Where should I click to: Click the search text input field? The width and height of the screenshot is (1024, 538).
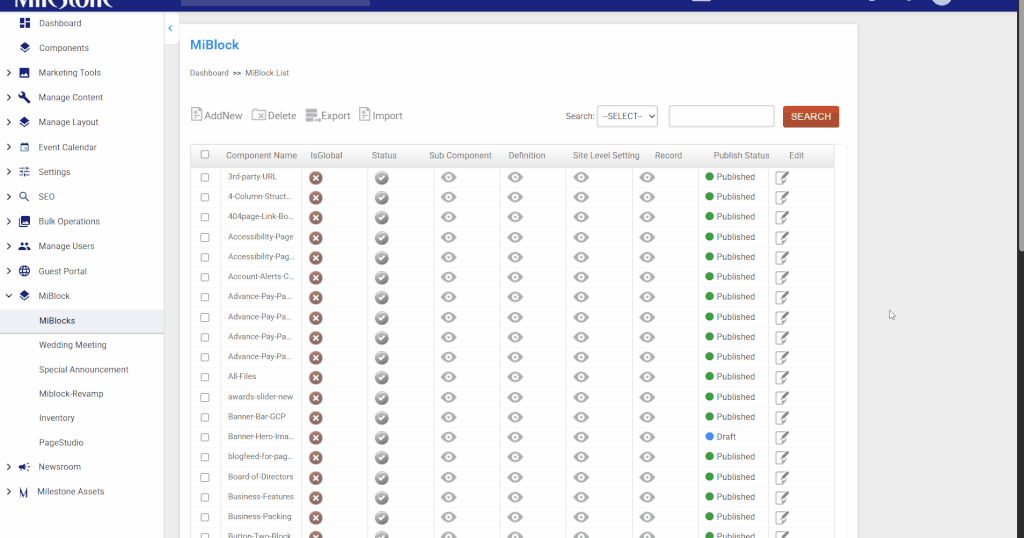pos(721,116)
